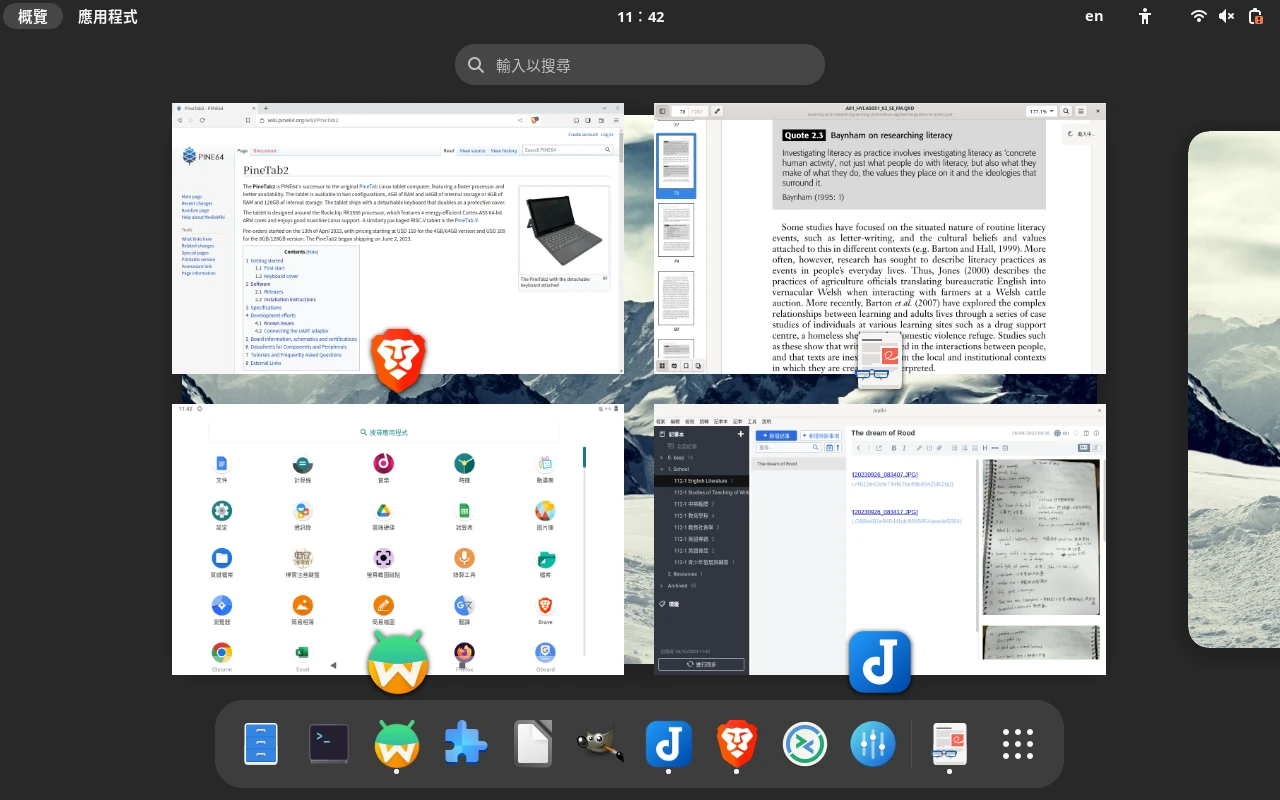The image size is (1280, 800).
Task: Open the 應用程式 menu
Action: click(107, 16)
